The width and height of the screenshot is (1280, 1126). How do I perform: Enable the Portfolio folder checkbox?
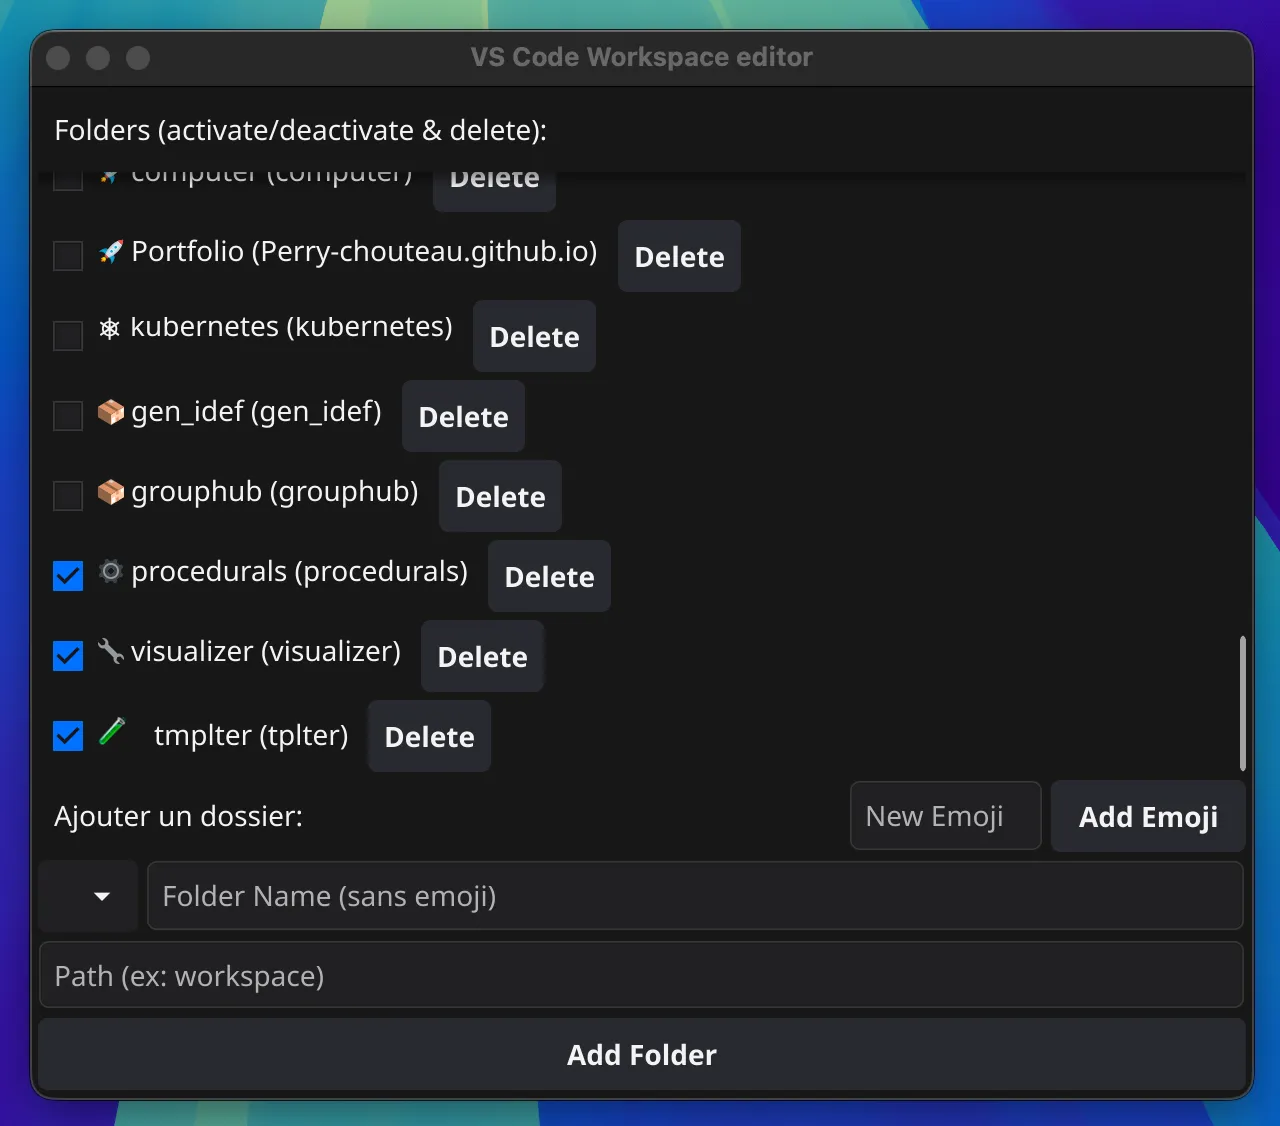(x=68, y=255)
